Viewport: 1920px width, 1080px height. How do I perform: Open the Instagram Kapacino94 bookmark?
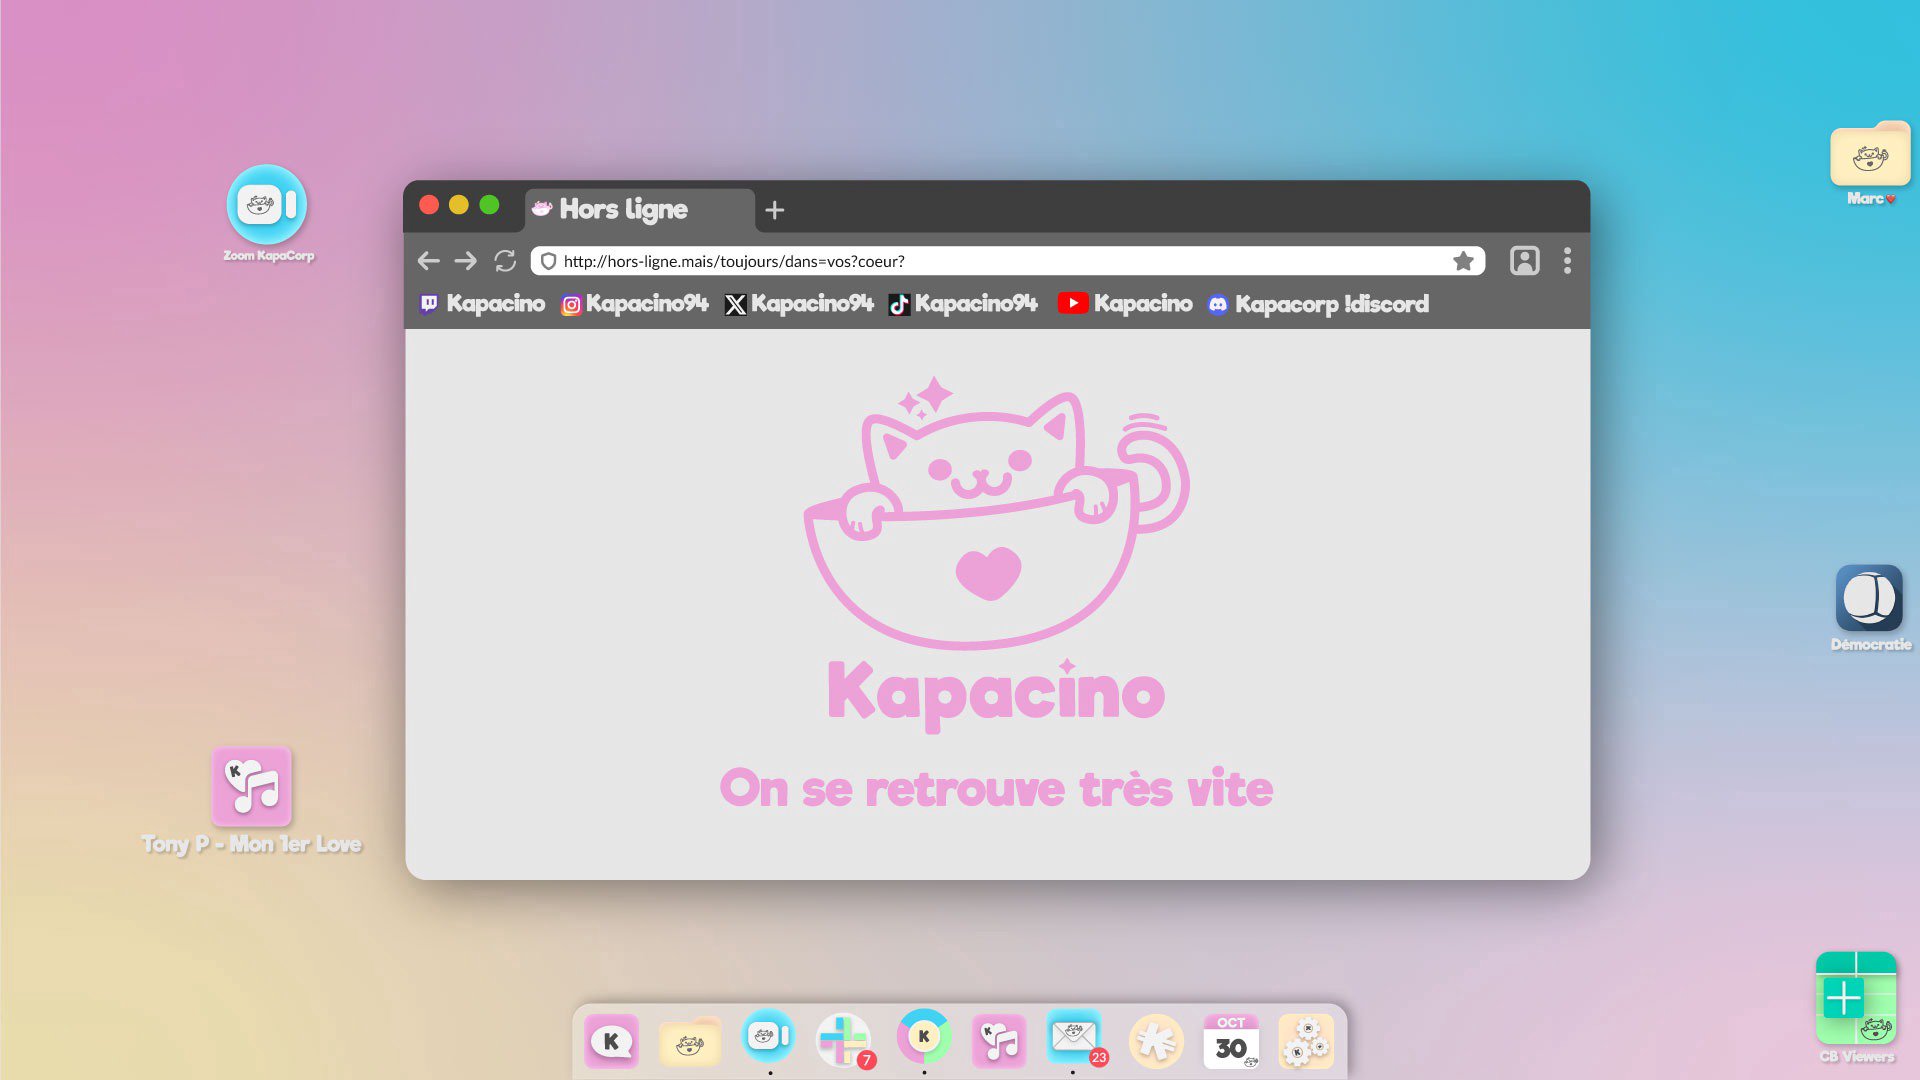(x=635, y=304)
